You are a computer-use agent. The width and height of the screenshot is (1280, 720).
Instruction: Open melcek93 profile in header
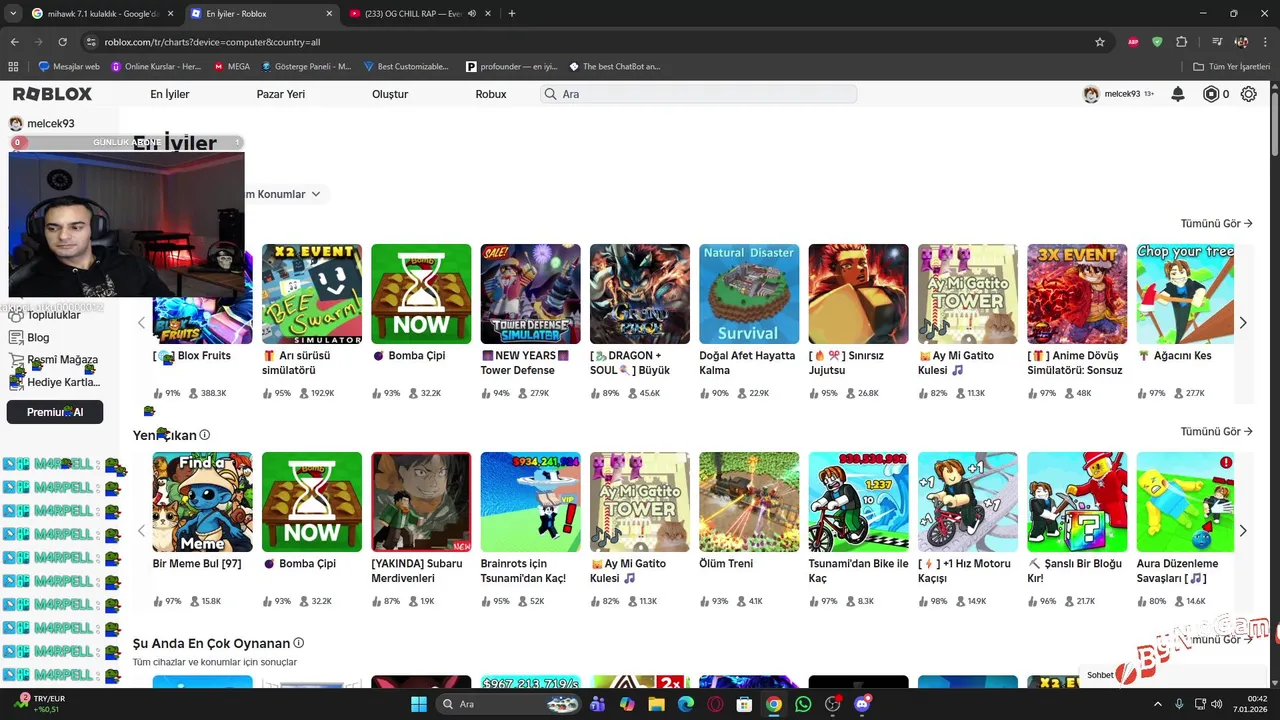coord(1118,94)
